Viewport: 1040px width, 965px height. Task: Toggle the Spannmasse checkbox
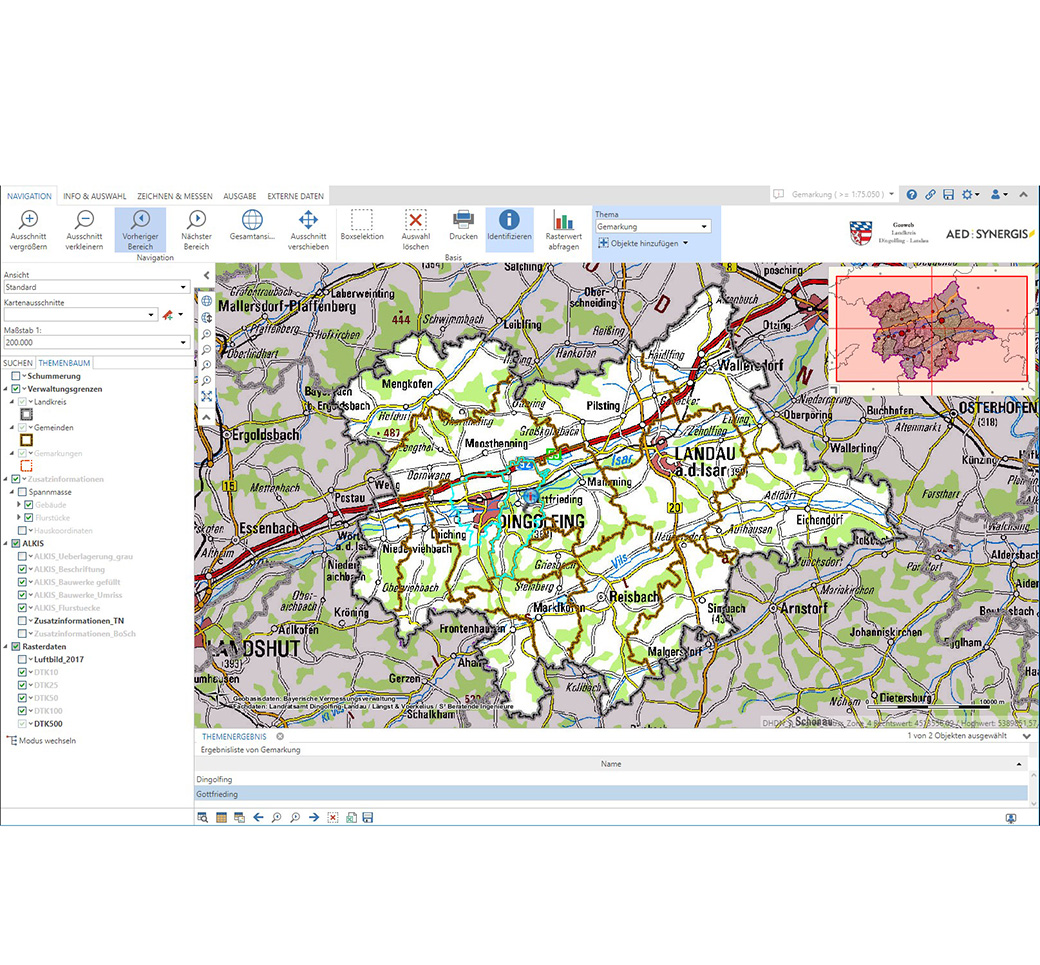point(23,492)
